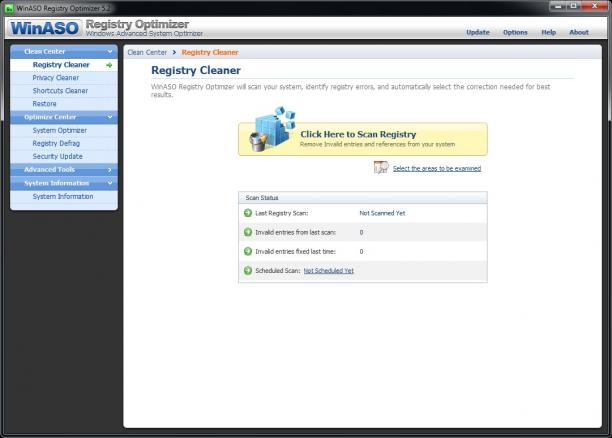Maximize the WinASO window
The image size is (612, 438).
574,6
